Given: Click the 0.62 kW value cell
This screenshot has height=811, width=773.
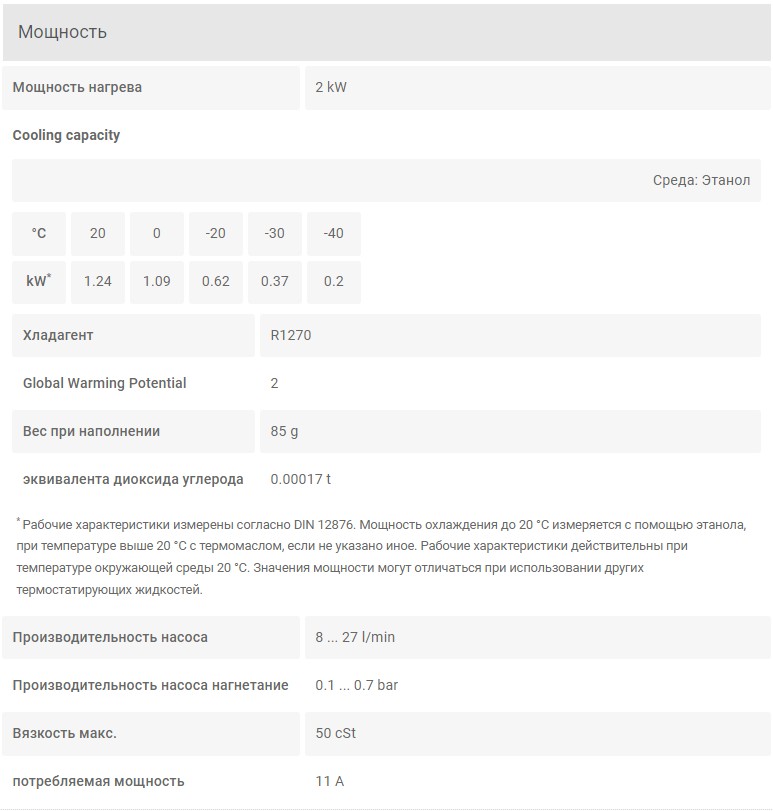Looking at the screenshot, I should (216, 281).
